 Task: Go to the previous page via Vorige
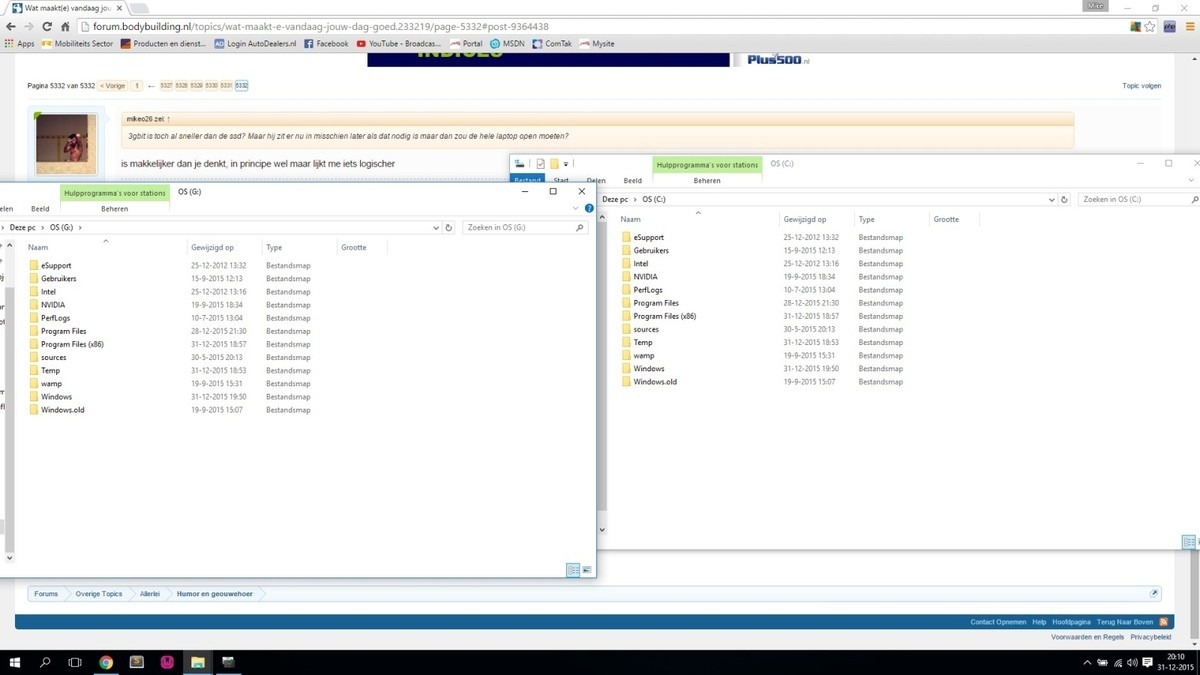tap(113, 86)
